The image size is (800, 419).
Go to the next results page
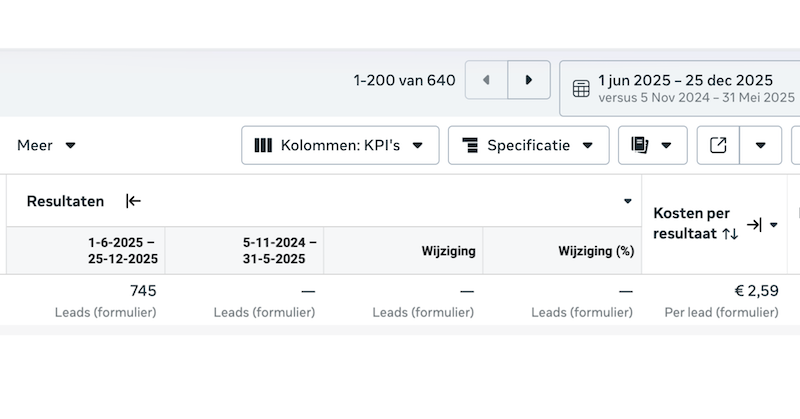tap(529, 80)
